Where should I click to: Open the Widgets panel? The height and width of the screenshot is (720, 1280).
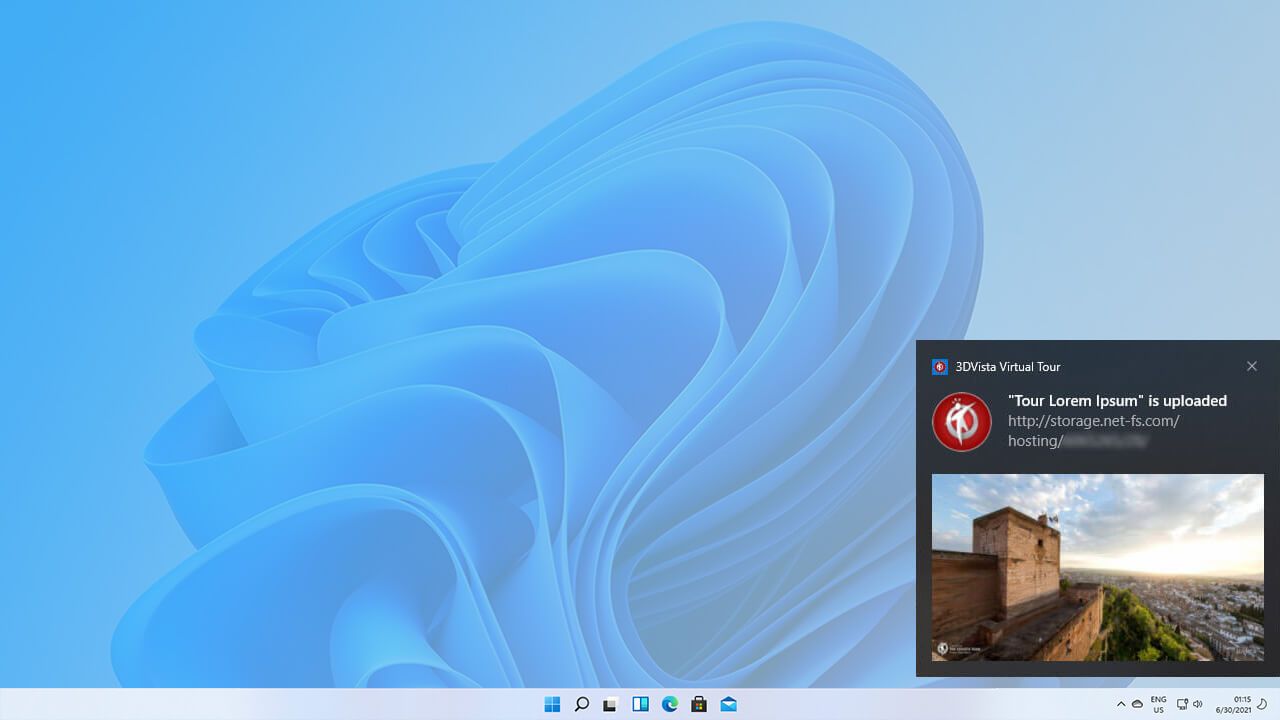pos(640,705)
